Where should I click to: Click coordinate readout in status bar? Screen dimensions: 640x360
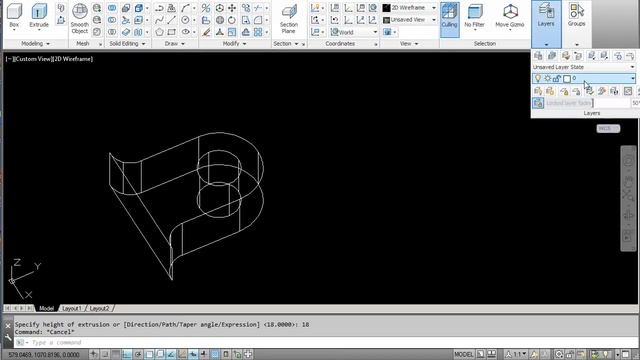44,355
